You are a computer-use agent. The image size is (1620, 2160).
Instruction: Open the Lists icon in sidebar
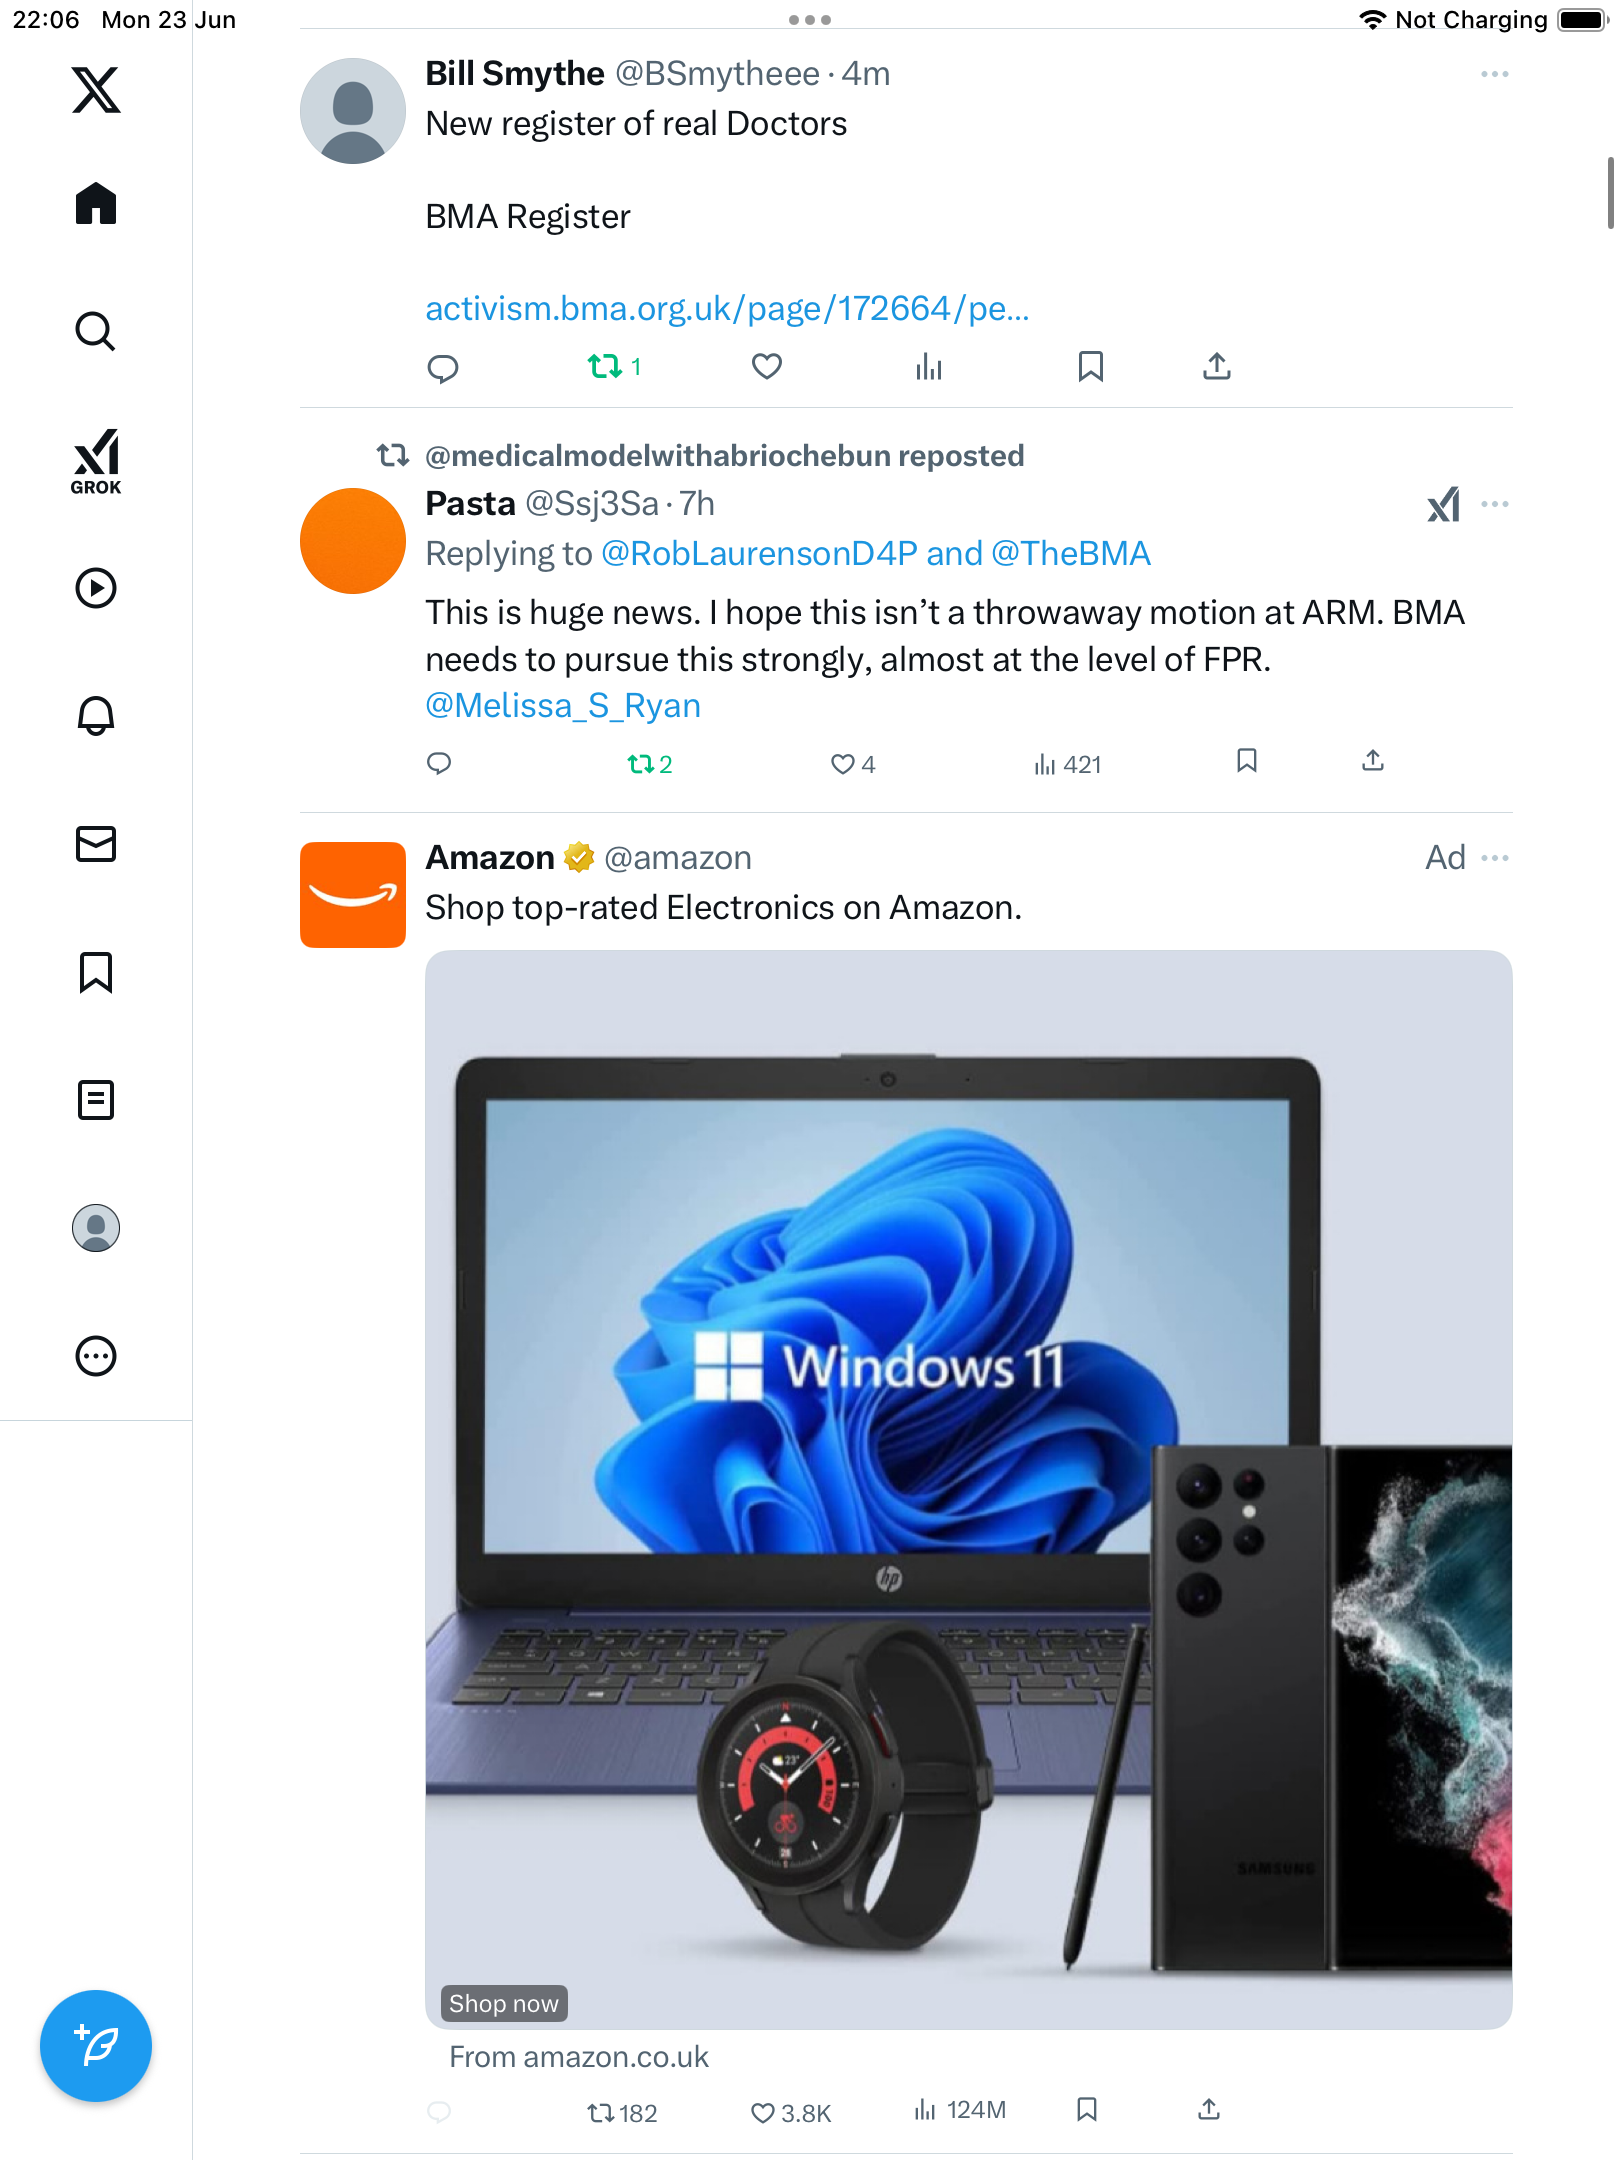[96, 1100]
